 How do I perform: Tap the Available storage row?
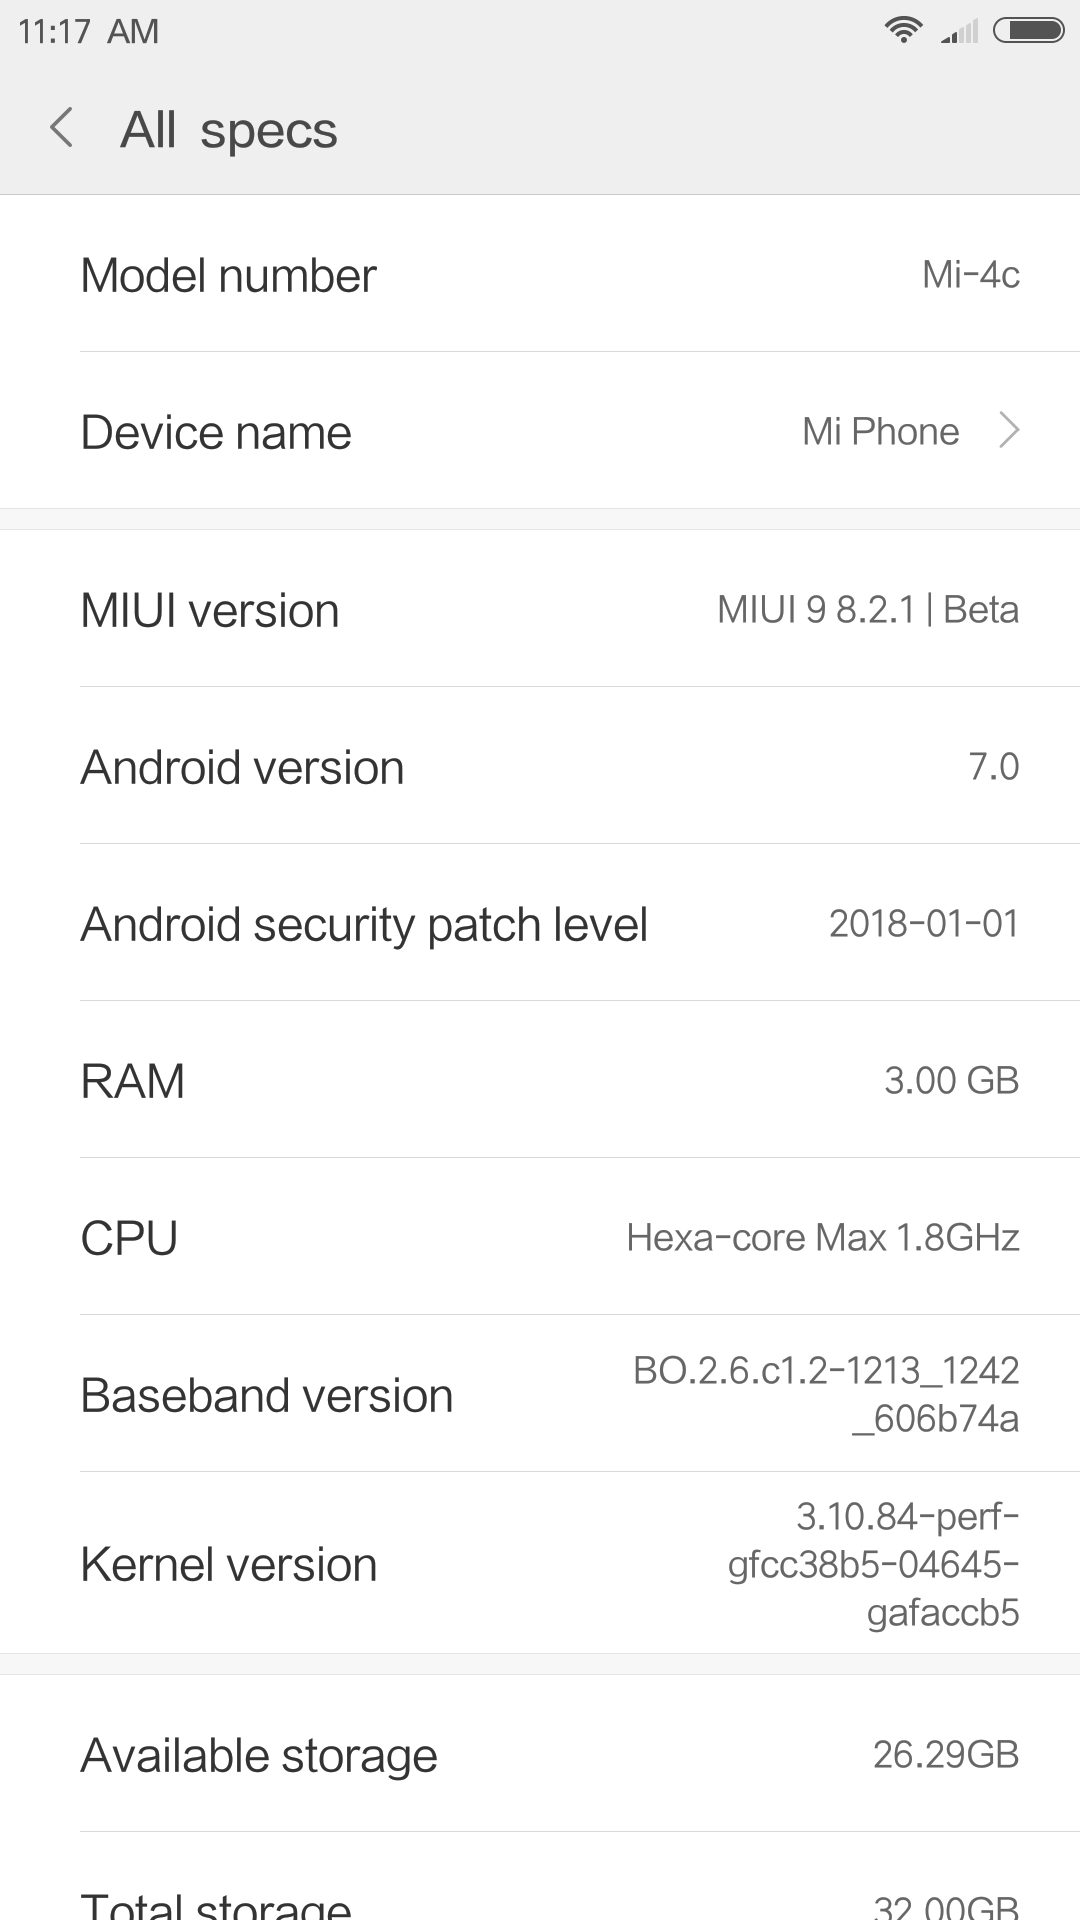pos(540,1755)
